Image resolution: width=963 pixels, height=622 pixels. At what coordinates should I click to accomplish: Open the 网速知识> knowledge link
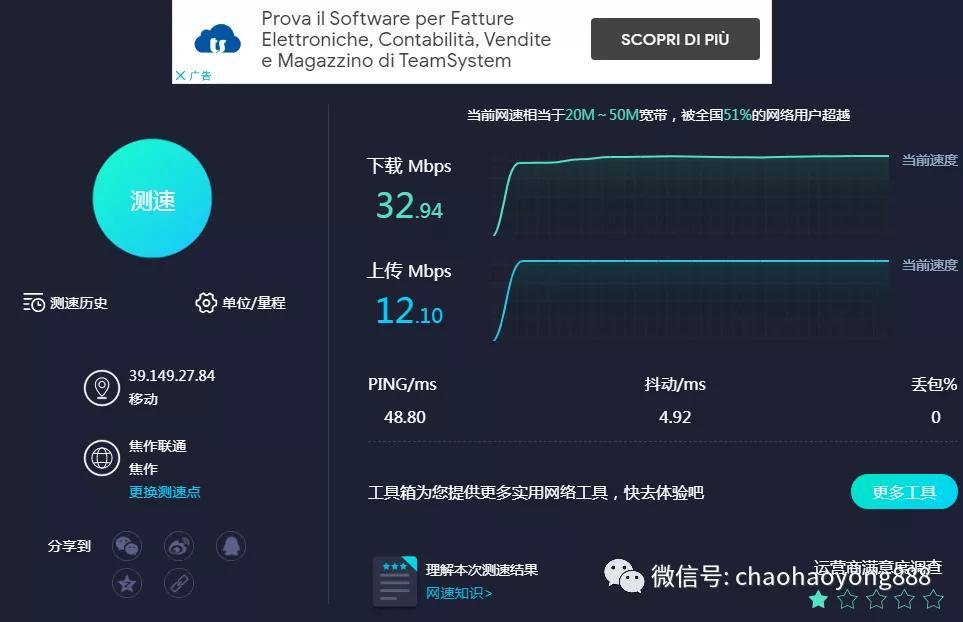click(x=459, y=591)
